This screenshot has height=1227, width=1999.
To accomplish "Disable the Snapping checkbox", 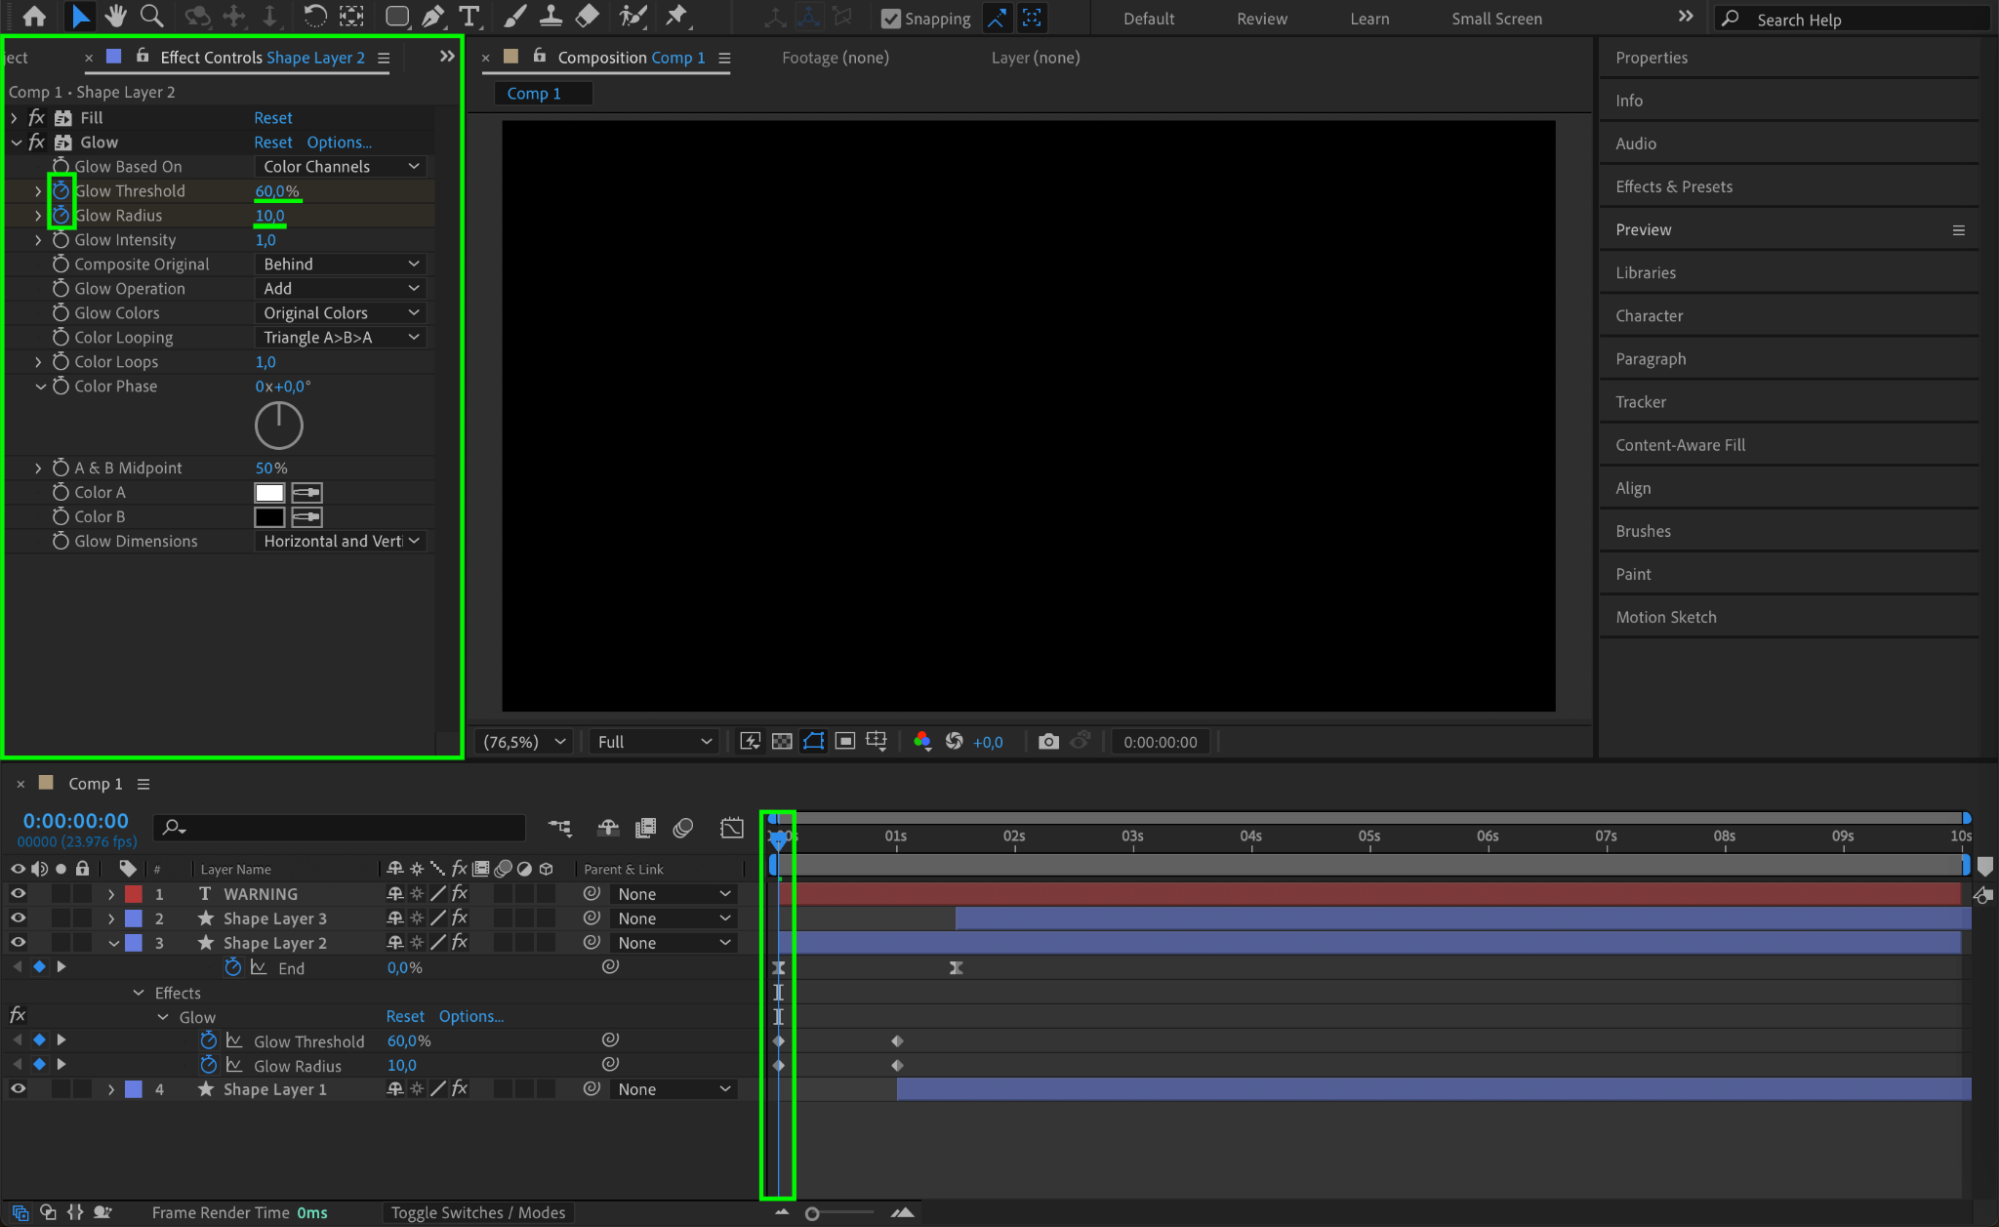I will [890, 18].
